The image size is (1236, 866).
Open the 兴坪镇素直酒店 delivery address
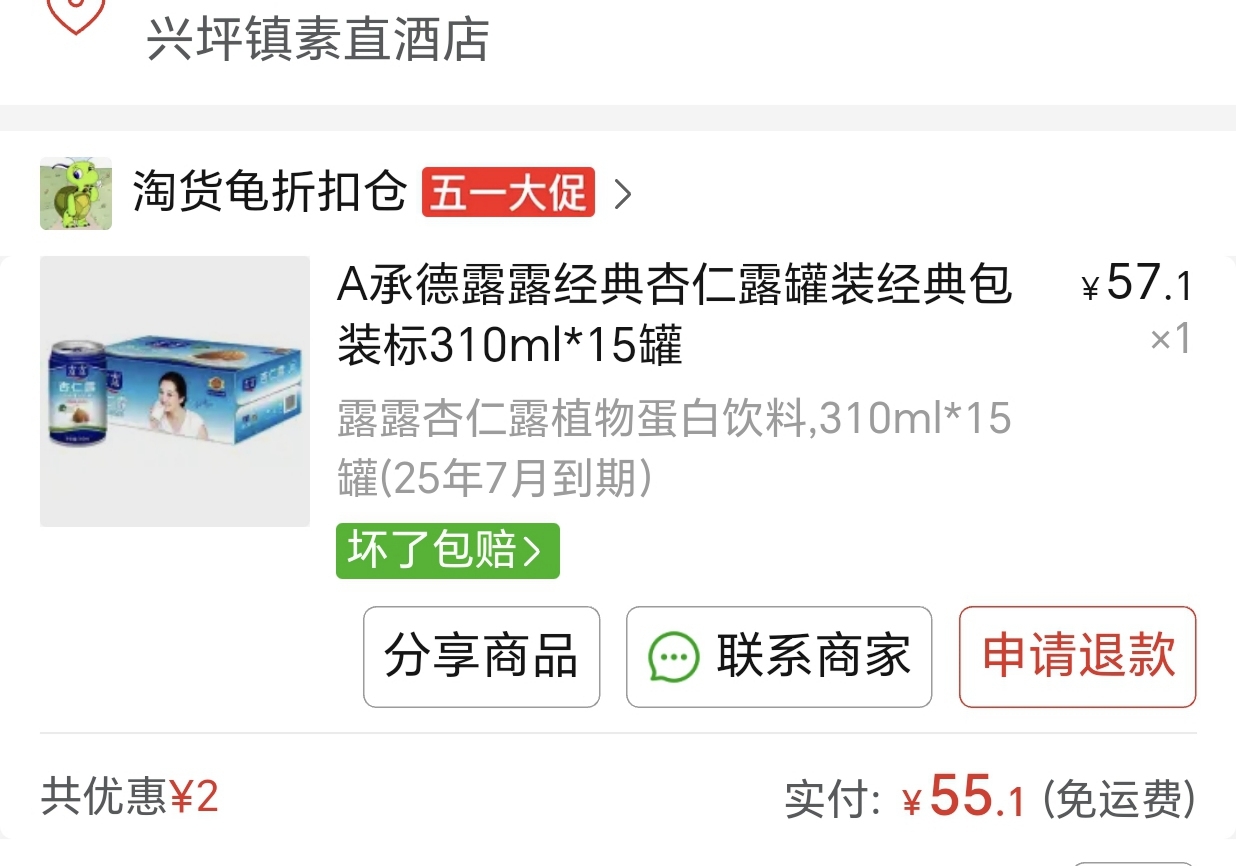point(318,40)
